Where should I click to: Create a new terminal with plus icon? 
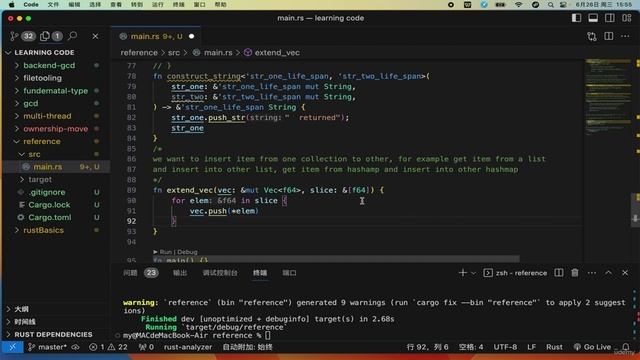coord(462,273)
